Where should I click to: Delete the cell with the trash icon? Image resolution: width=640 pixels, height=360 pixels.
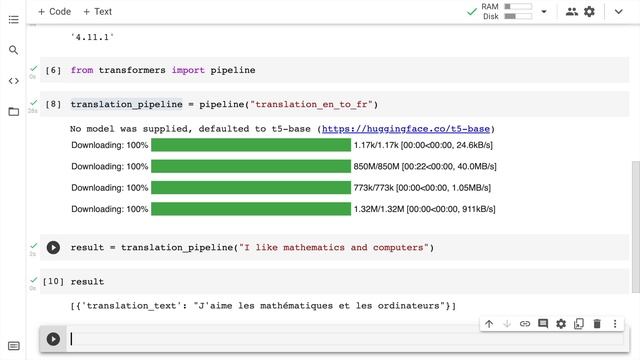point(597,324)
